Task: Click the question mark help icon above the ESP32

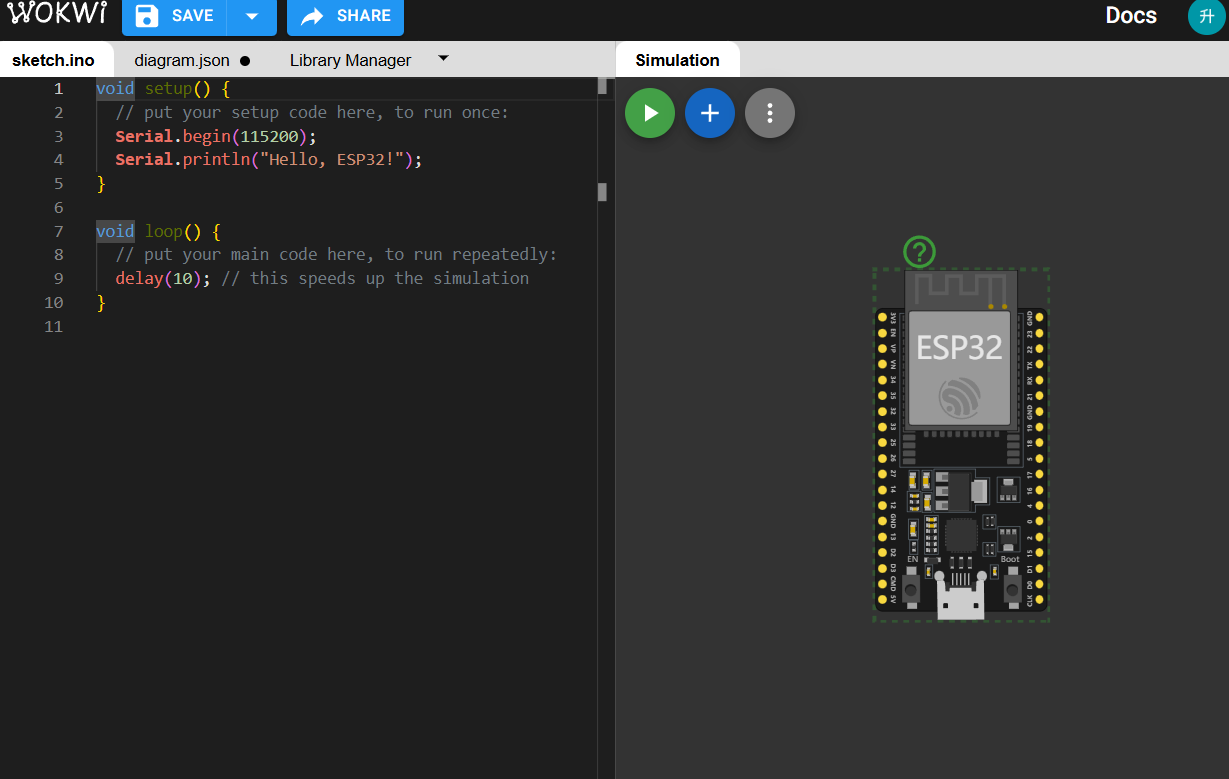Action: coord(918,252)
